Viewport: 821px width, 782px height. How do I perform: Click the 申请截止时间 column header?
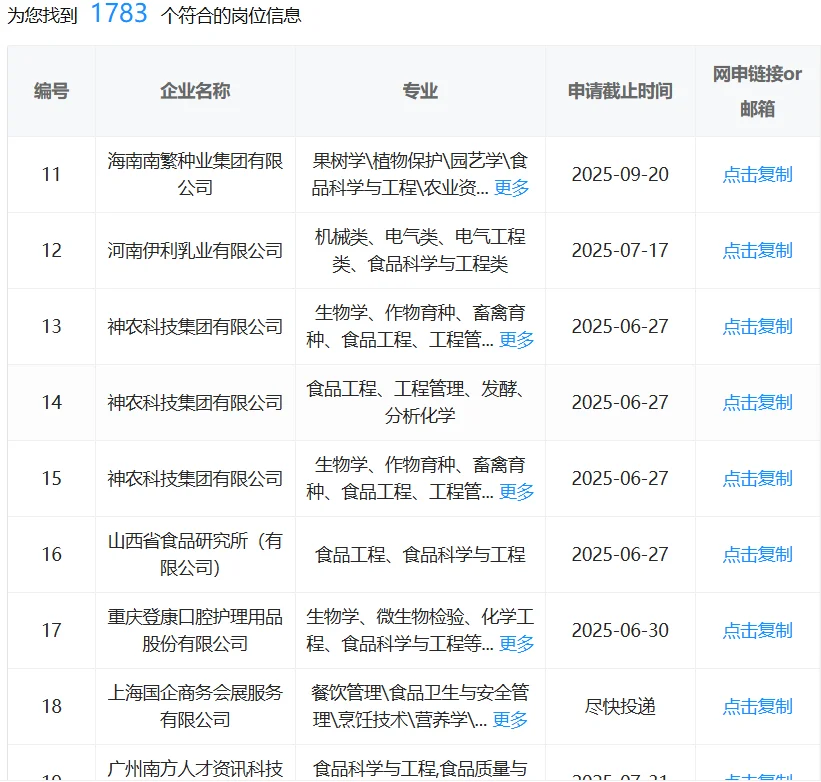[x=620, y=91]
